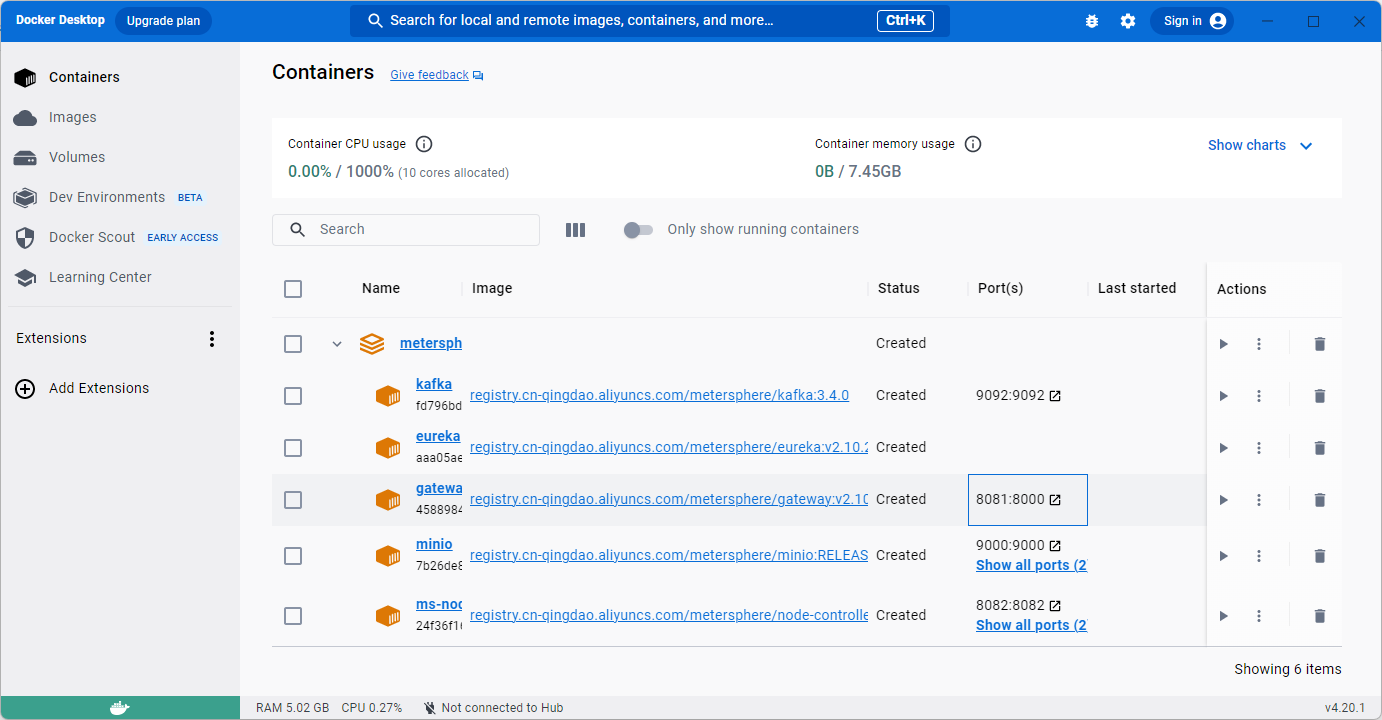The width and height of the screenshot is (1382, 720).
Task: Select Volumes from the sidebar
Action: (76, 157)
